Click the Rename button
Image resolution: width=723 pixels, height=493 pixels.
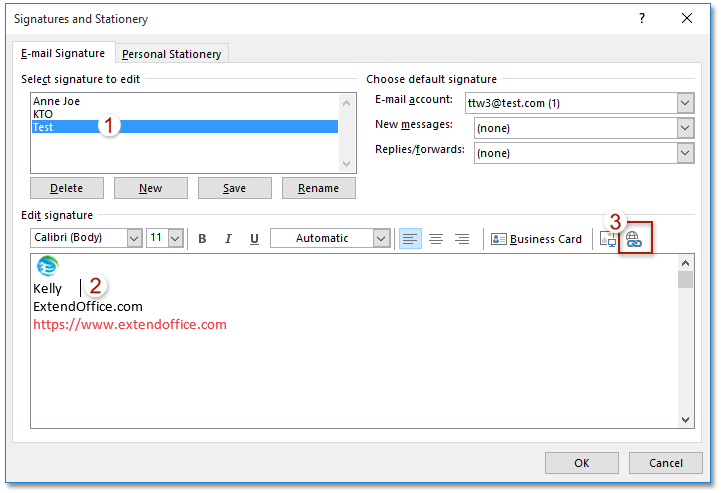pos(319,188)
